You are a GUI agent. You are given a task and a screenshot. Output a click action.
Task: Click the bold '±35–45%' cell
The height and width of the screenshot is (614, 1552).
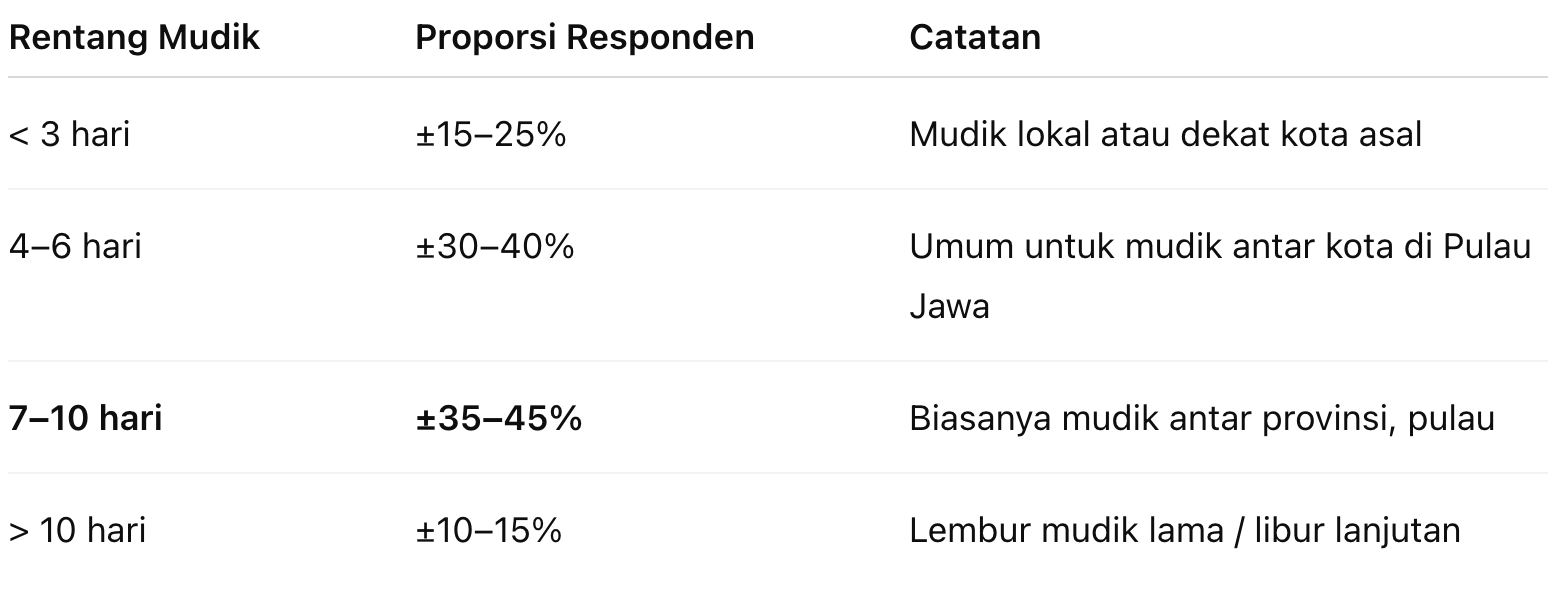[x=499, y=418]
